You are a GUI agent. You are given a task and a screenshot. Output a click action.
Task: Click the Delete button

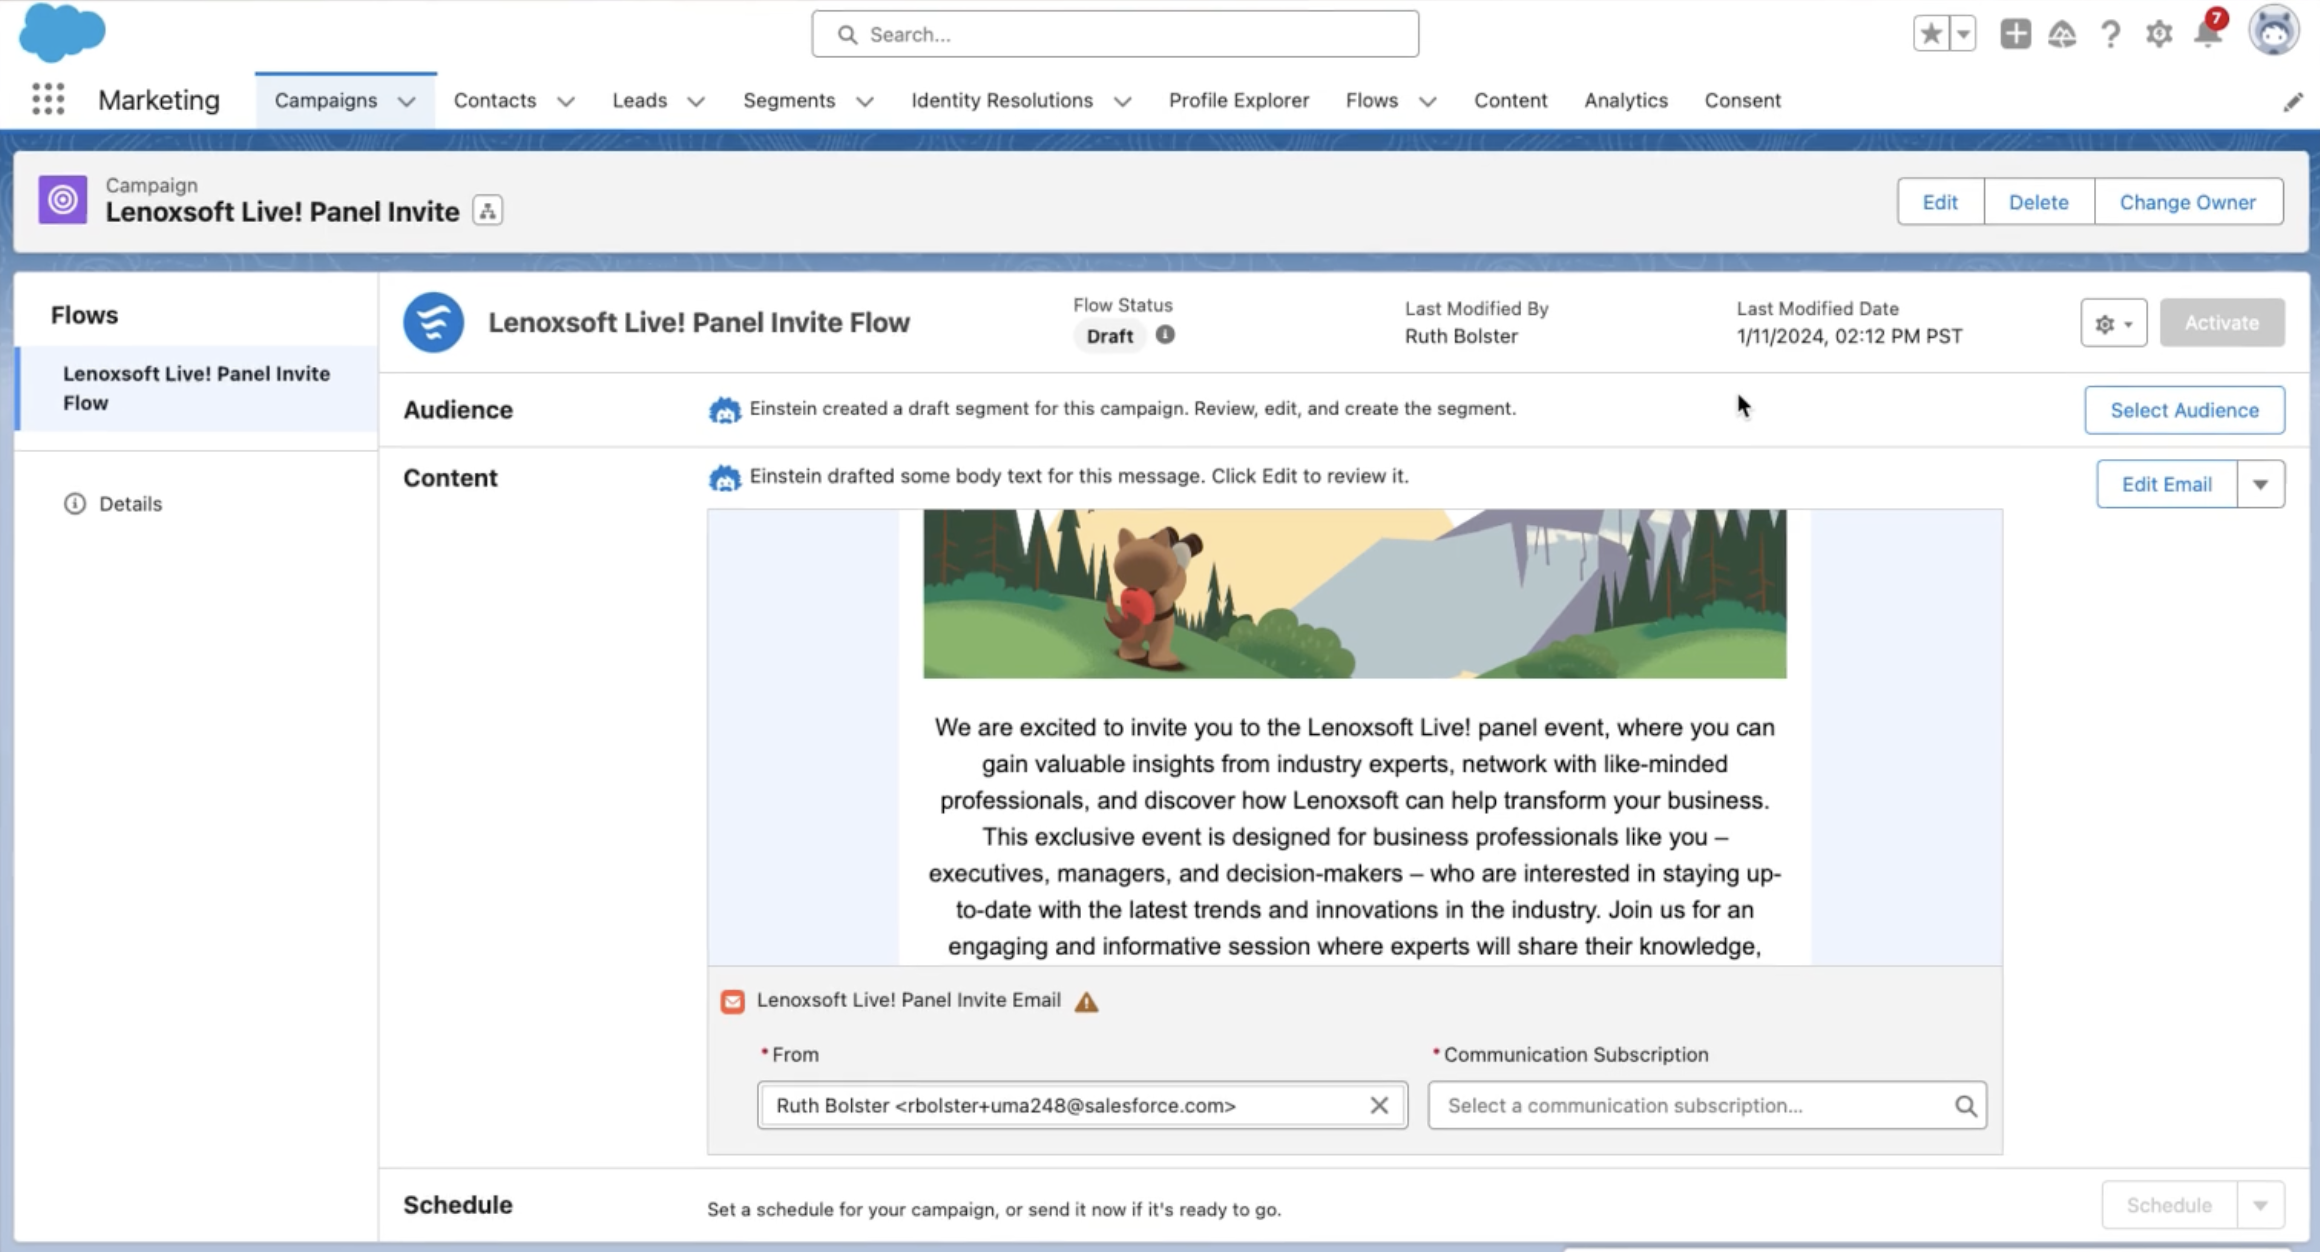point(2039,202)
